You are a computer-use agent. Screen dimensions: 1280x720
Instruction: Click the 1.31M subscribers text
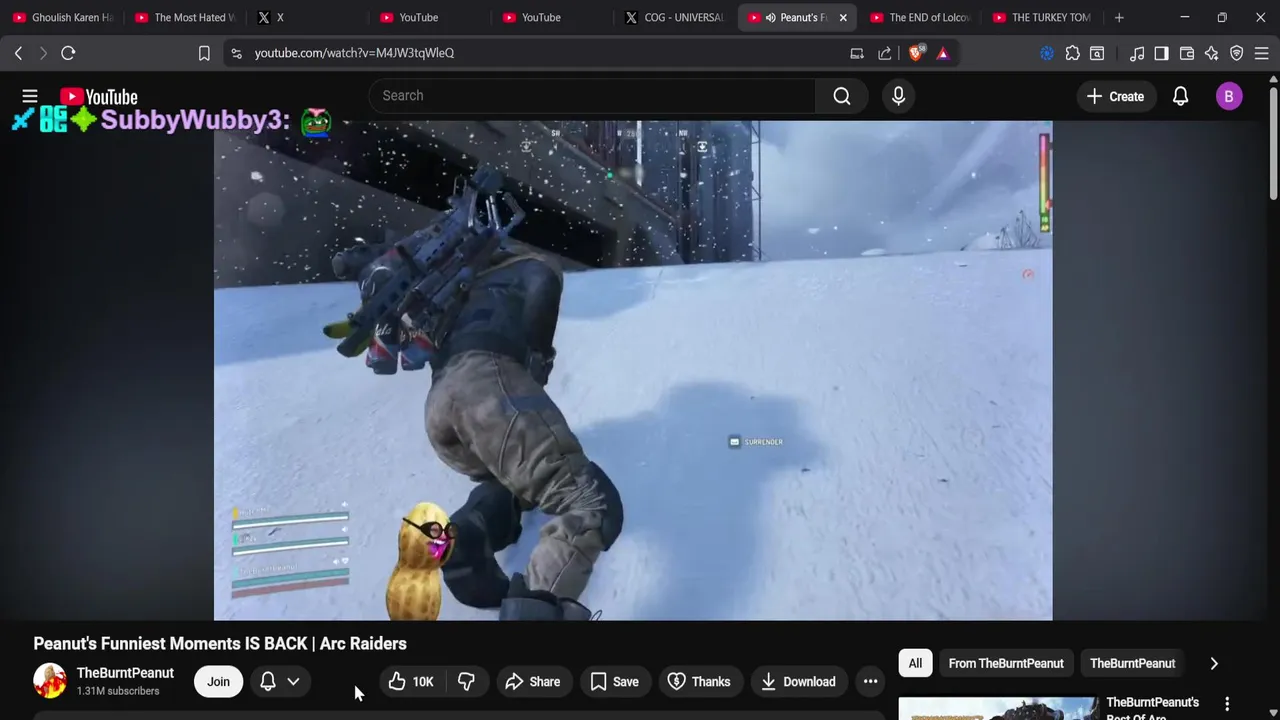point(118,691)
